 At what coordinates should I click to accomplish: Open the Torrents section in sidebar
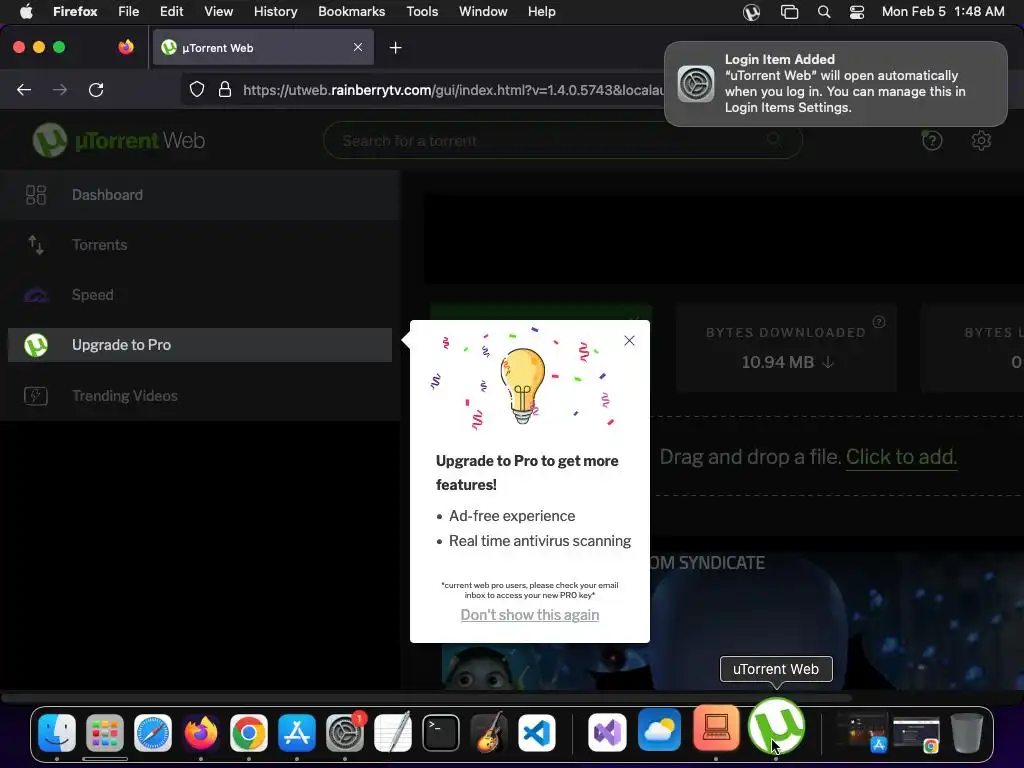pos(200,245)
